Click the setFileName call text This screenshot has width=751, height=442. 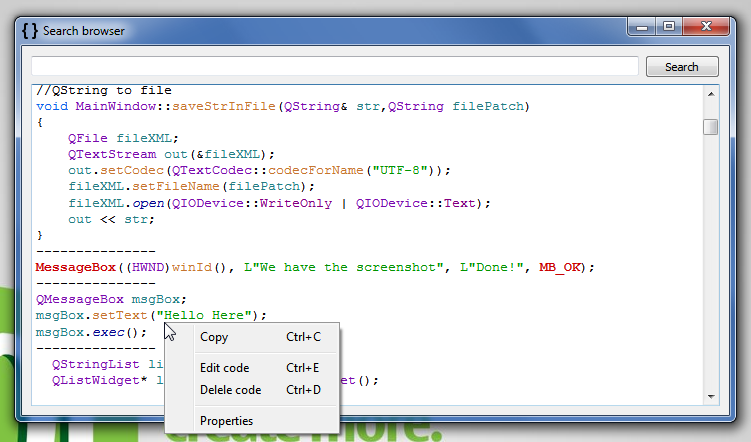click(x=176, y=186)
